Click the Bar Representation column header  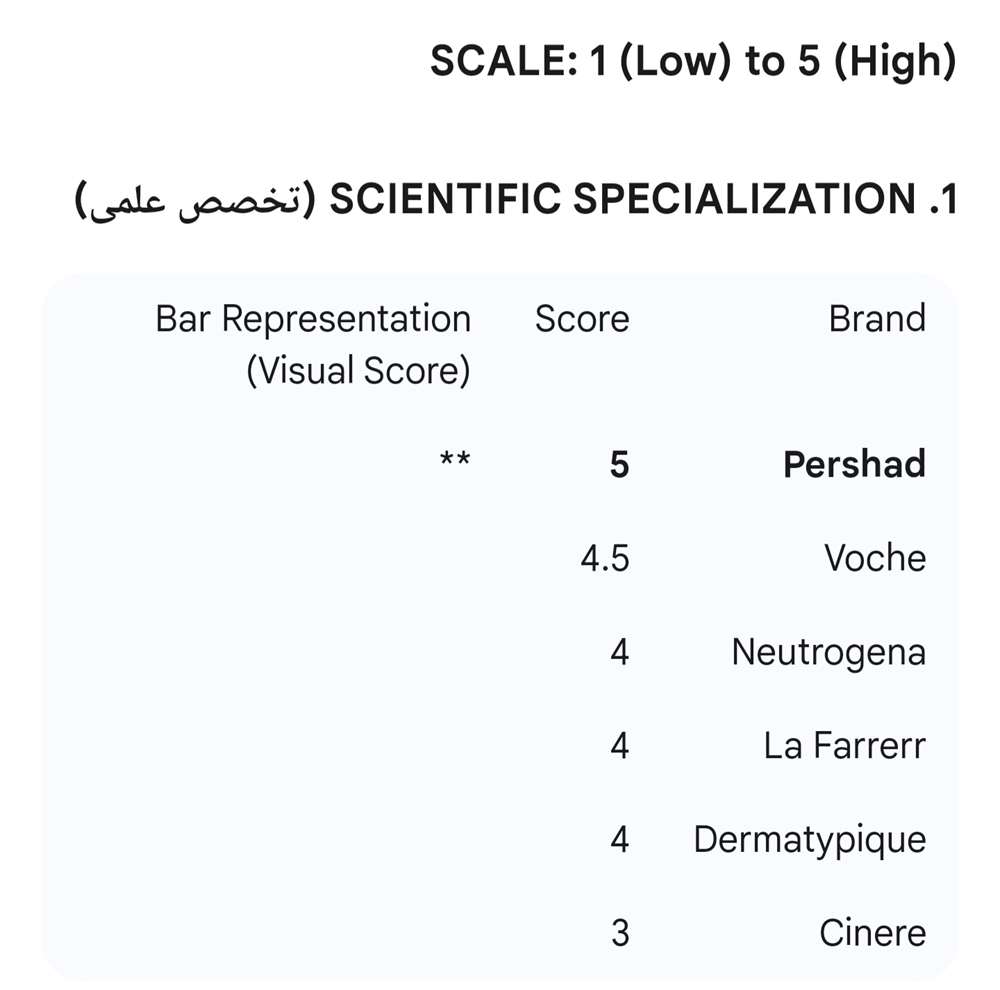coord(313,344)
